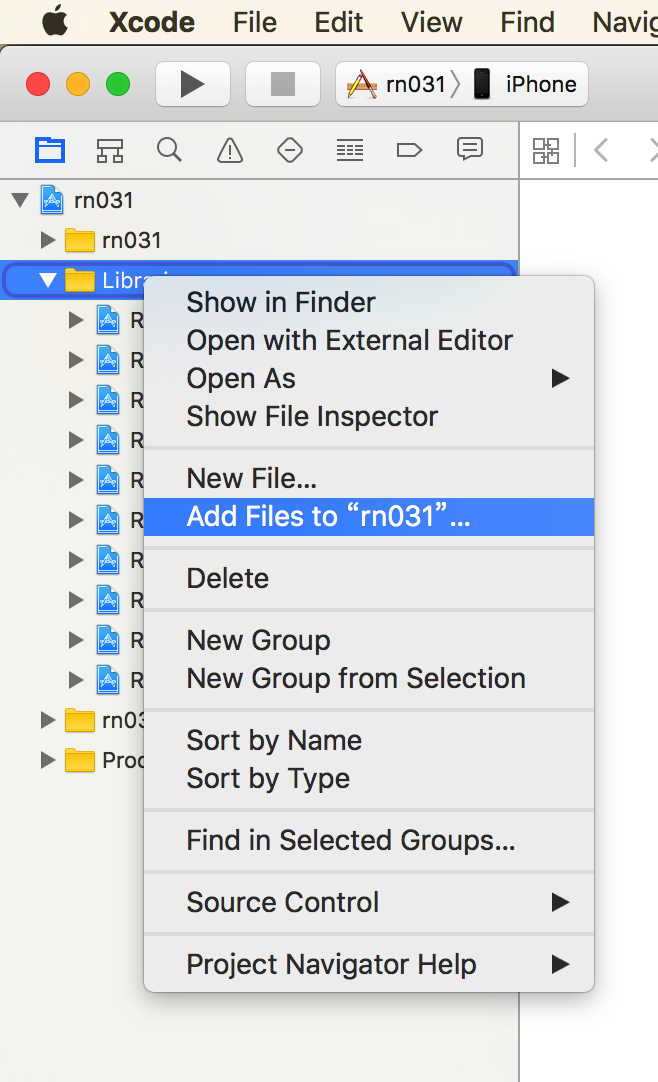Open the Find navigator magnifier icon
The image size is (658, 1082).
170,150
